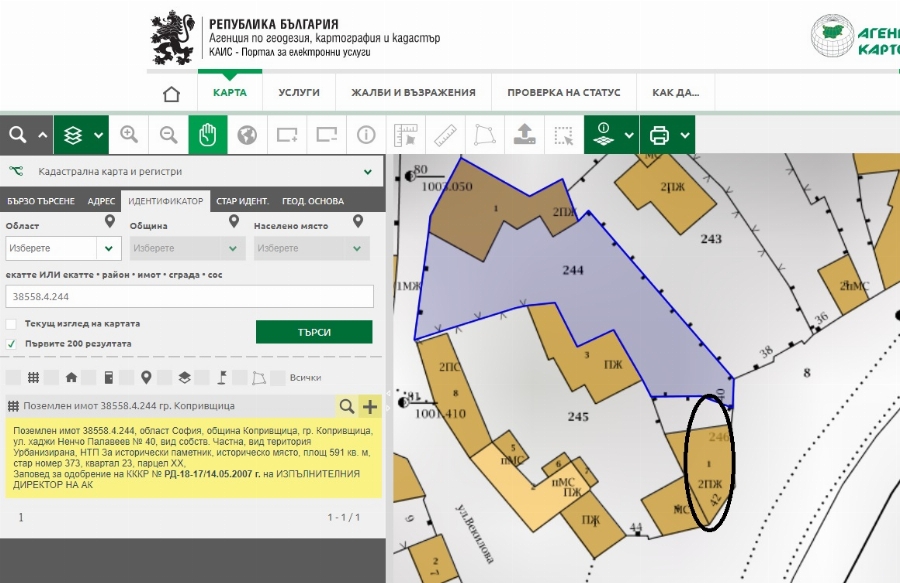Expand 'Кадастрална карта и регистри' dropdown
This screenshot has height=583, width=900.
(x=369, y=171)
